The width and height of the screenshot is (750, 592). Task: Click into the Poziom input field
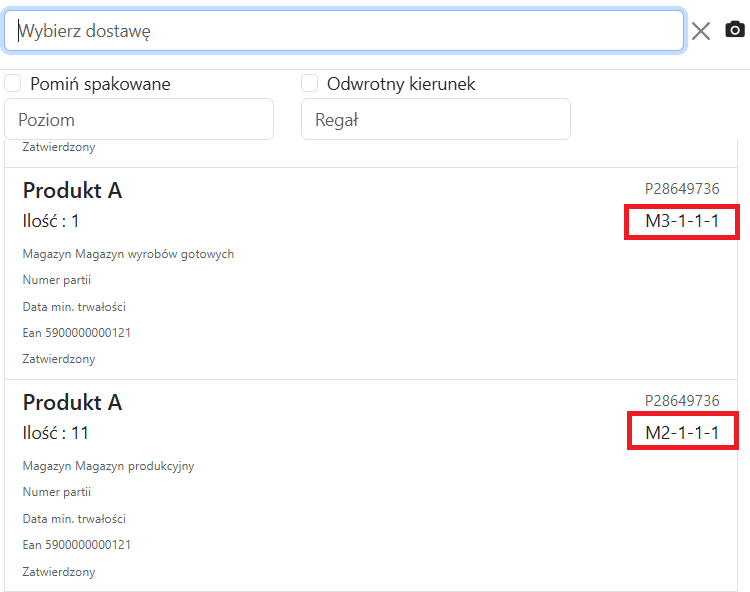(x=139, y=119)
